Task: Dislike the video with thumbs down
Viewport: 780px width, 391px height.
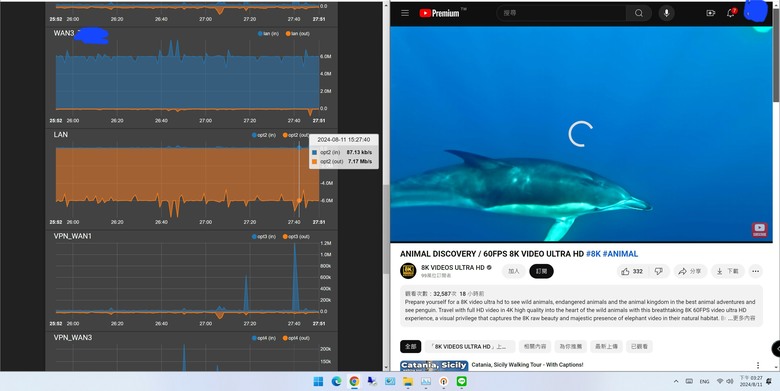Action: [659, 271]
